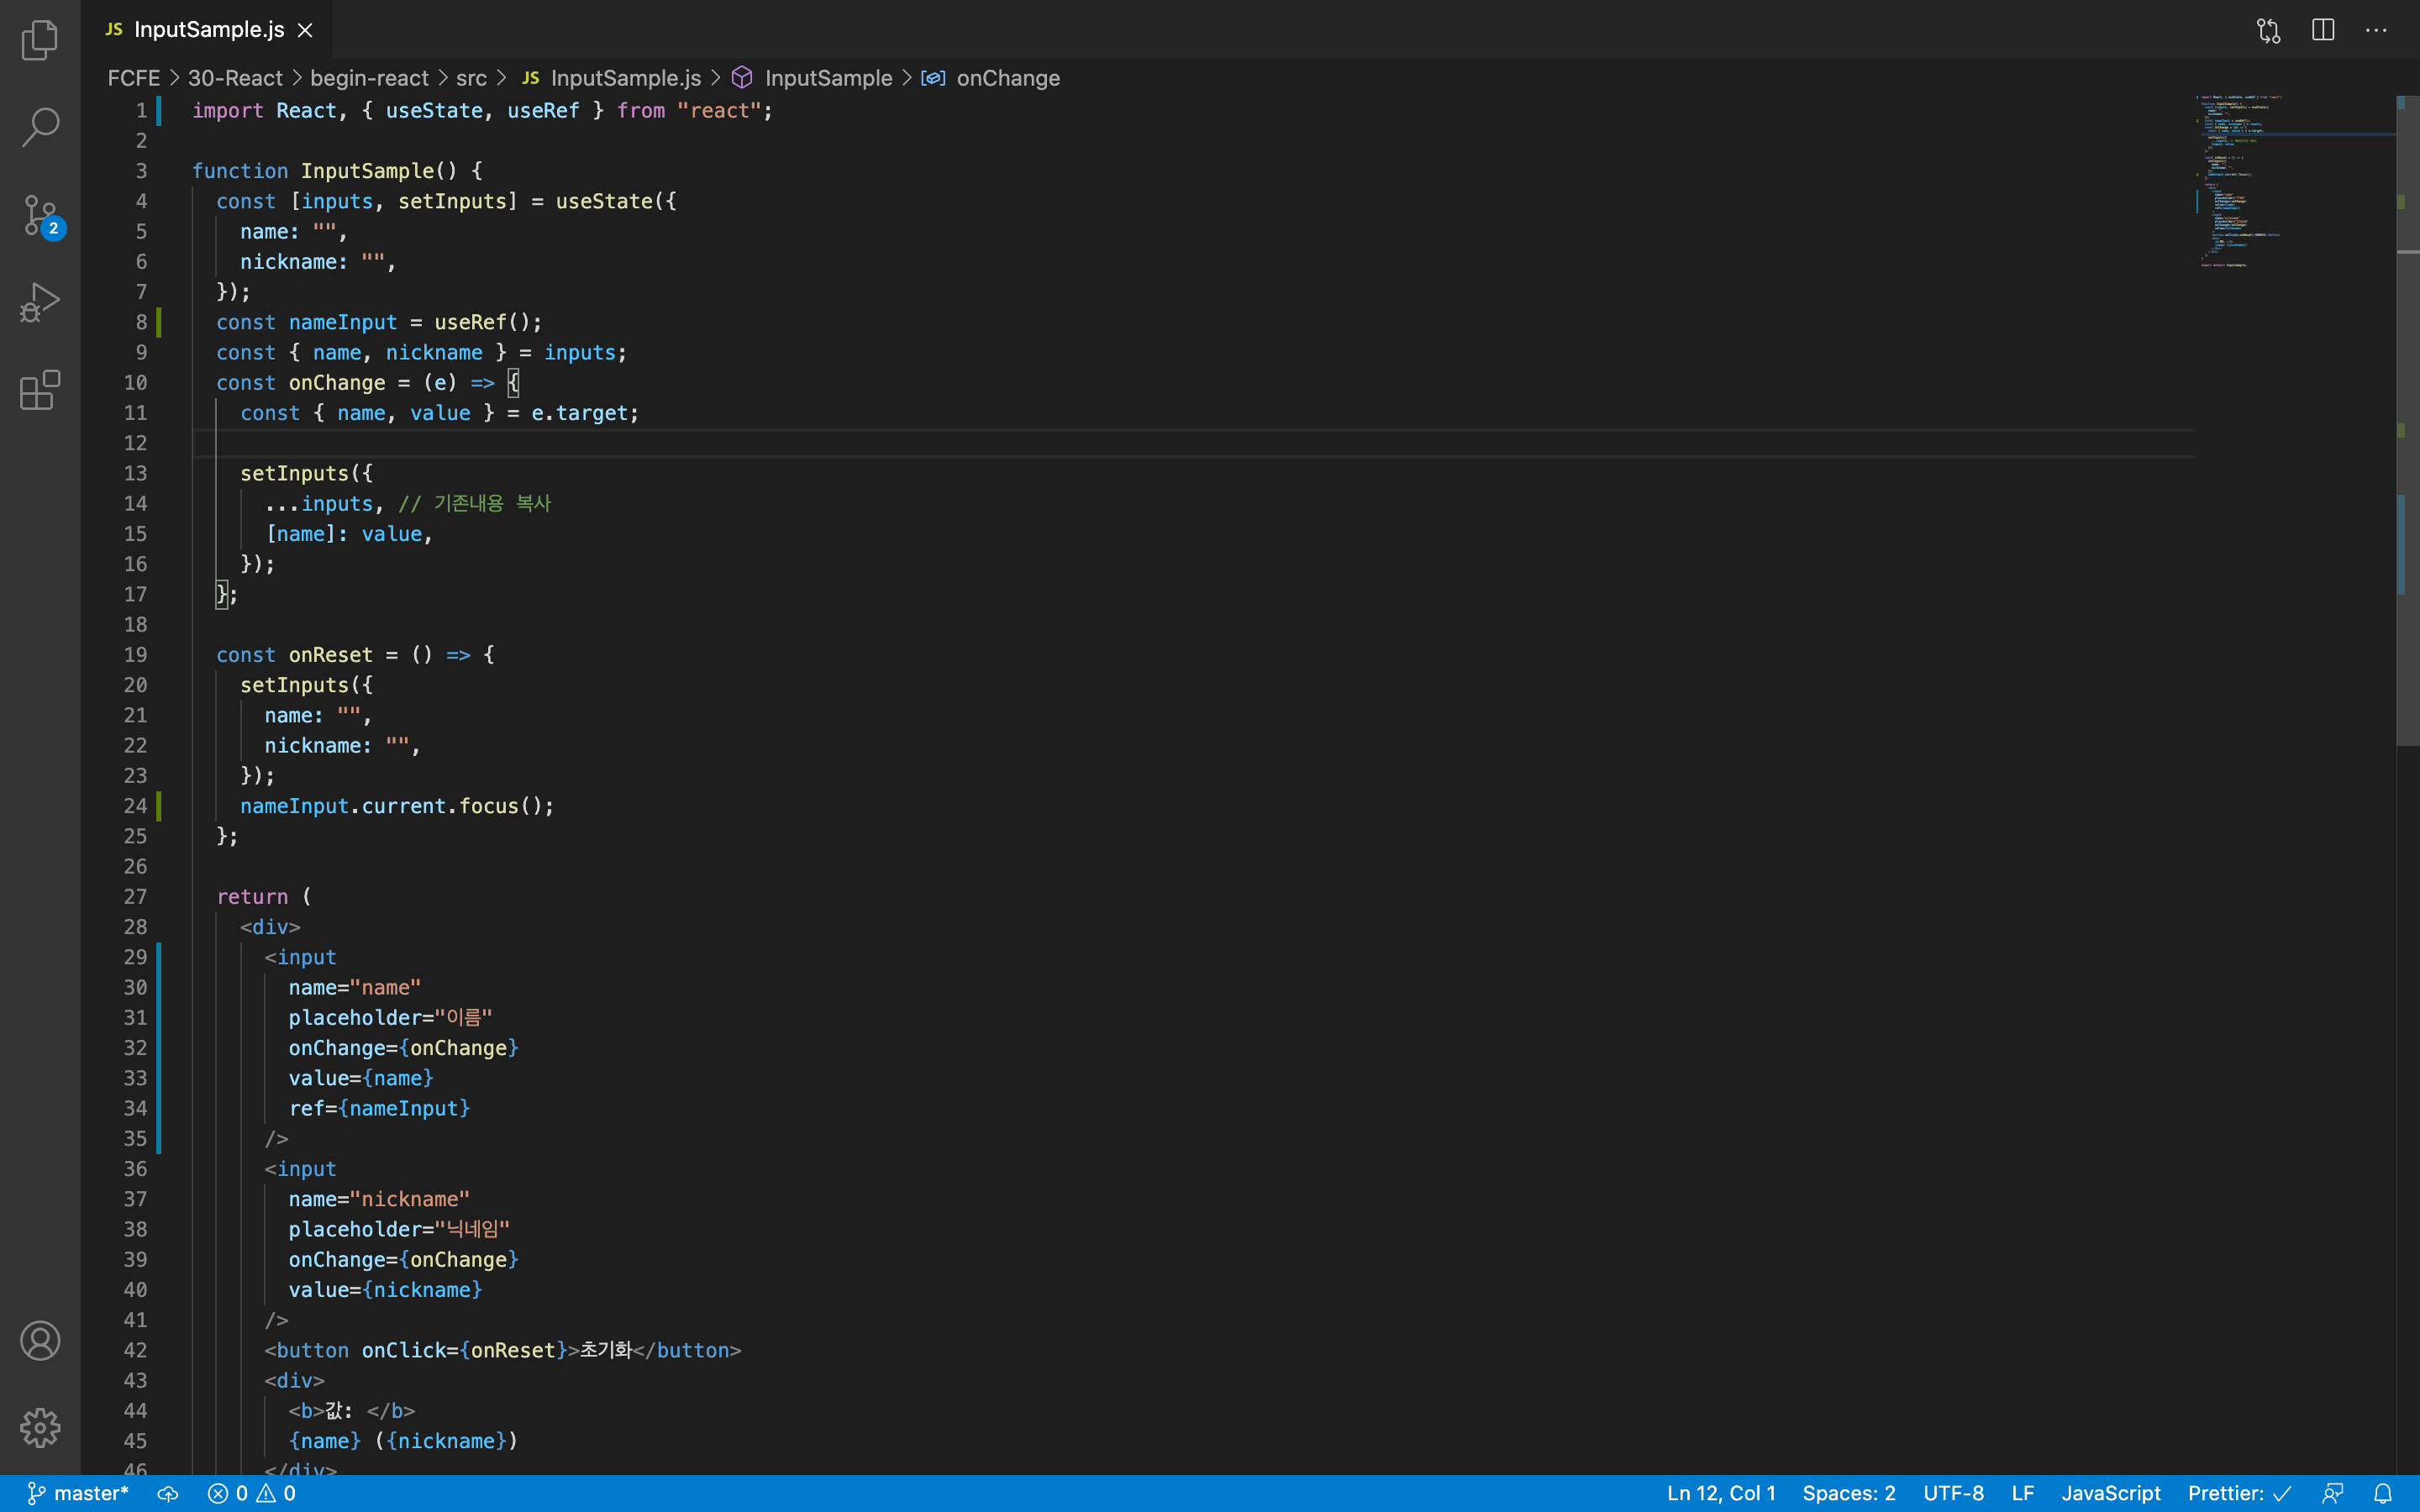Click the InputSample.js breadcrumb file
This screenshot has width=2420, height=1512.
(613, 78)
